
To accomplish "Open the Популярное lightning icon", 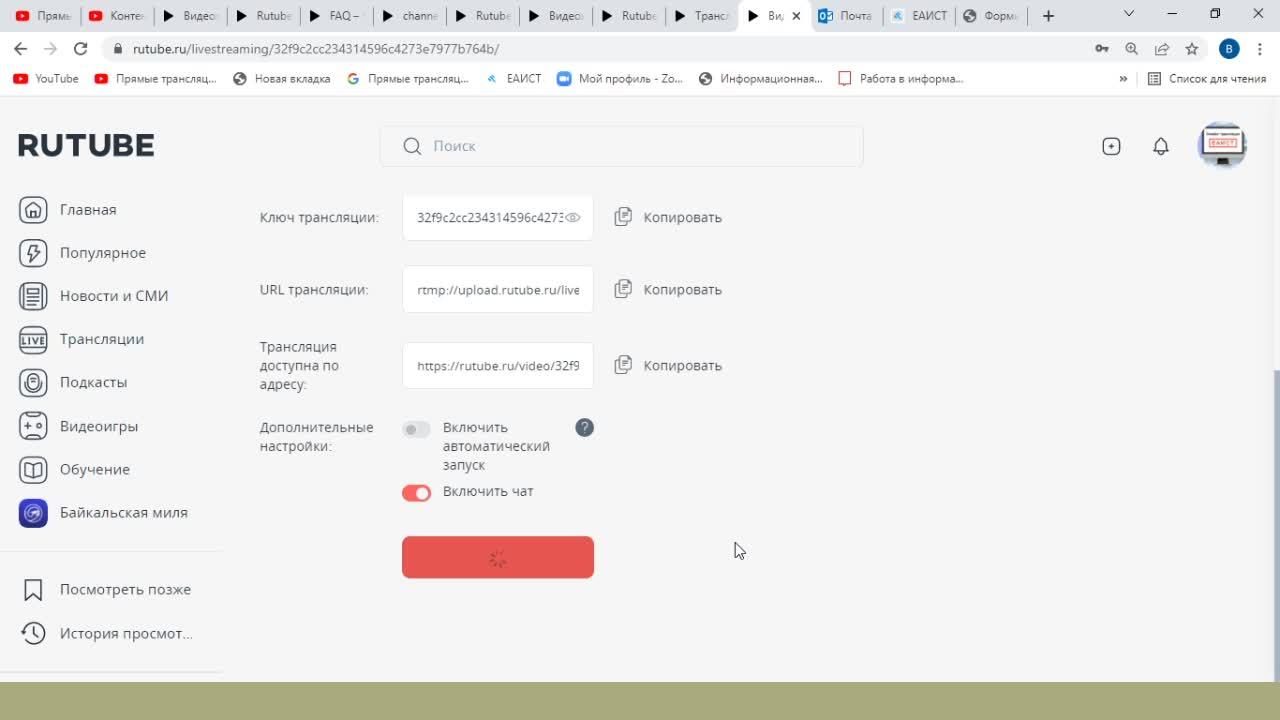I will tap(33, 253).
